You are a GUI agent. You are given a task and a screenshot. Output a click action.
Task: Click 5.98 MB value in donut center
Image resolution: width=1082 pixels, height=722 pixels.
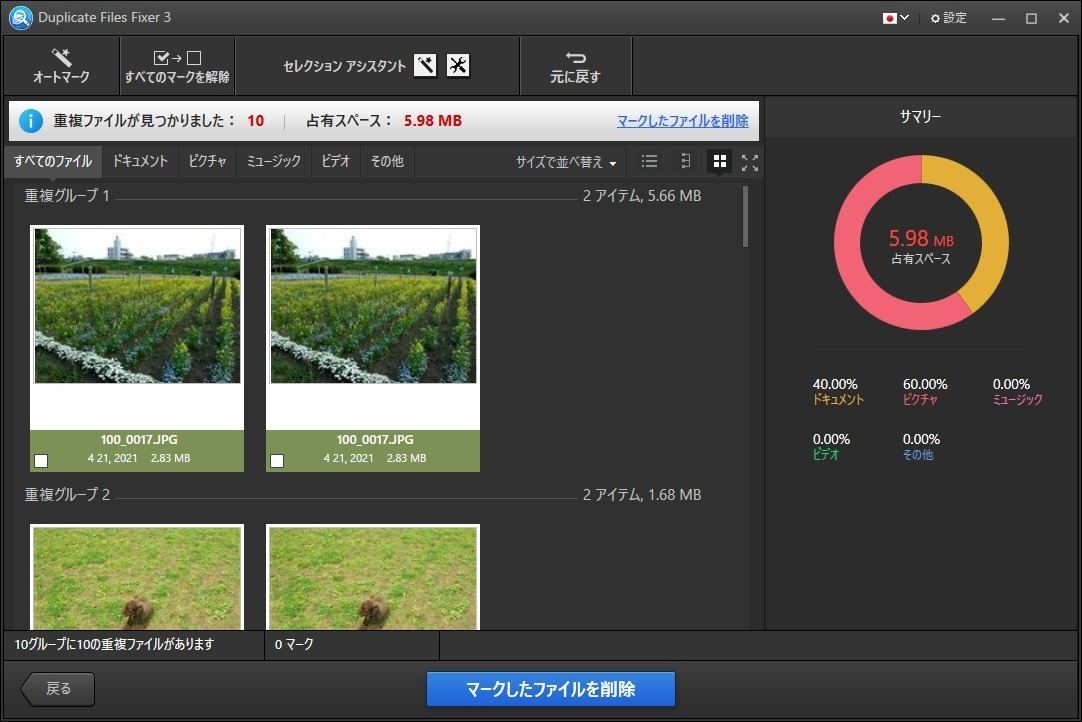coord(921,239)
